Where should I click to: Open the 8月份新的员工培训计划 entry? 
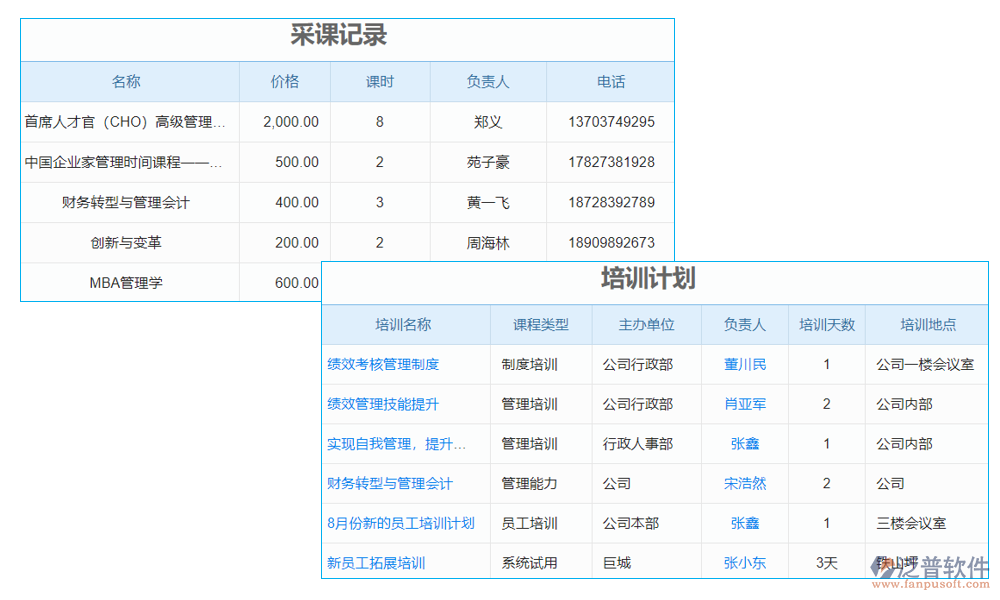(x=398, y=523)
